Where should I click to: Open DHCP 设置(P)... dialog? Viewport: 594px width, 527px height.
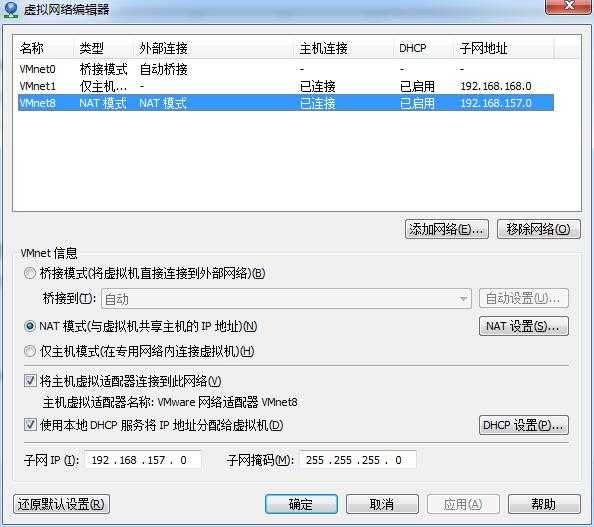524,425
